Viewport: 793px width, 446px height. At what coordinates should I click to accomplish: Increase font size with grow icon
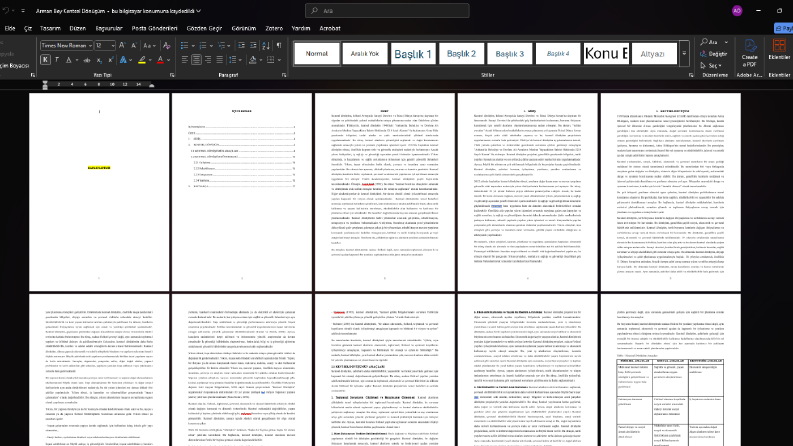tap(122, 46)
